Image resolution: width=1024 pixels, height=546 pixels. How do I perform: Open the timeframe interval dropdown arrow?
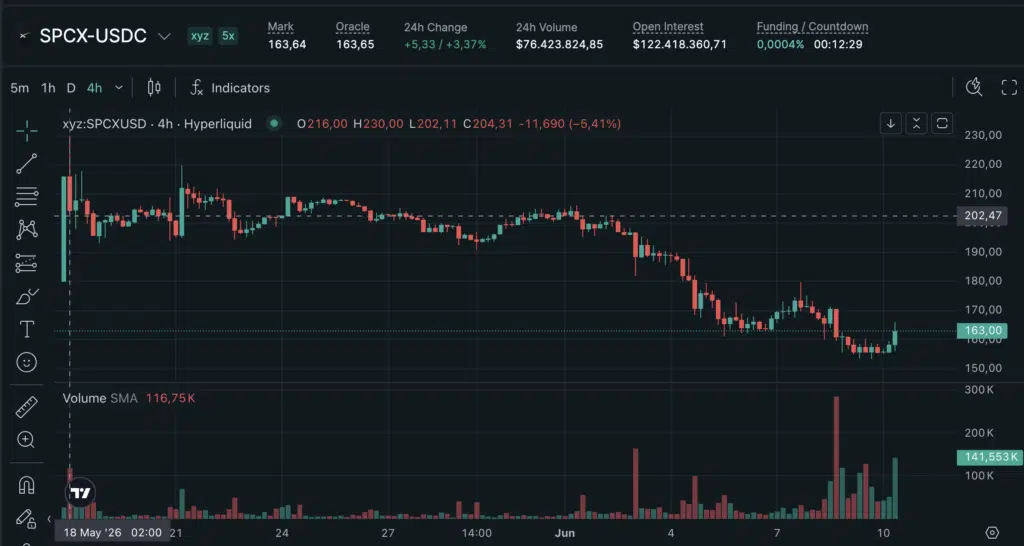pos(118,88)
